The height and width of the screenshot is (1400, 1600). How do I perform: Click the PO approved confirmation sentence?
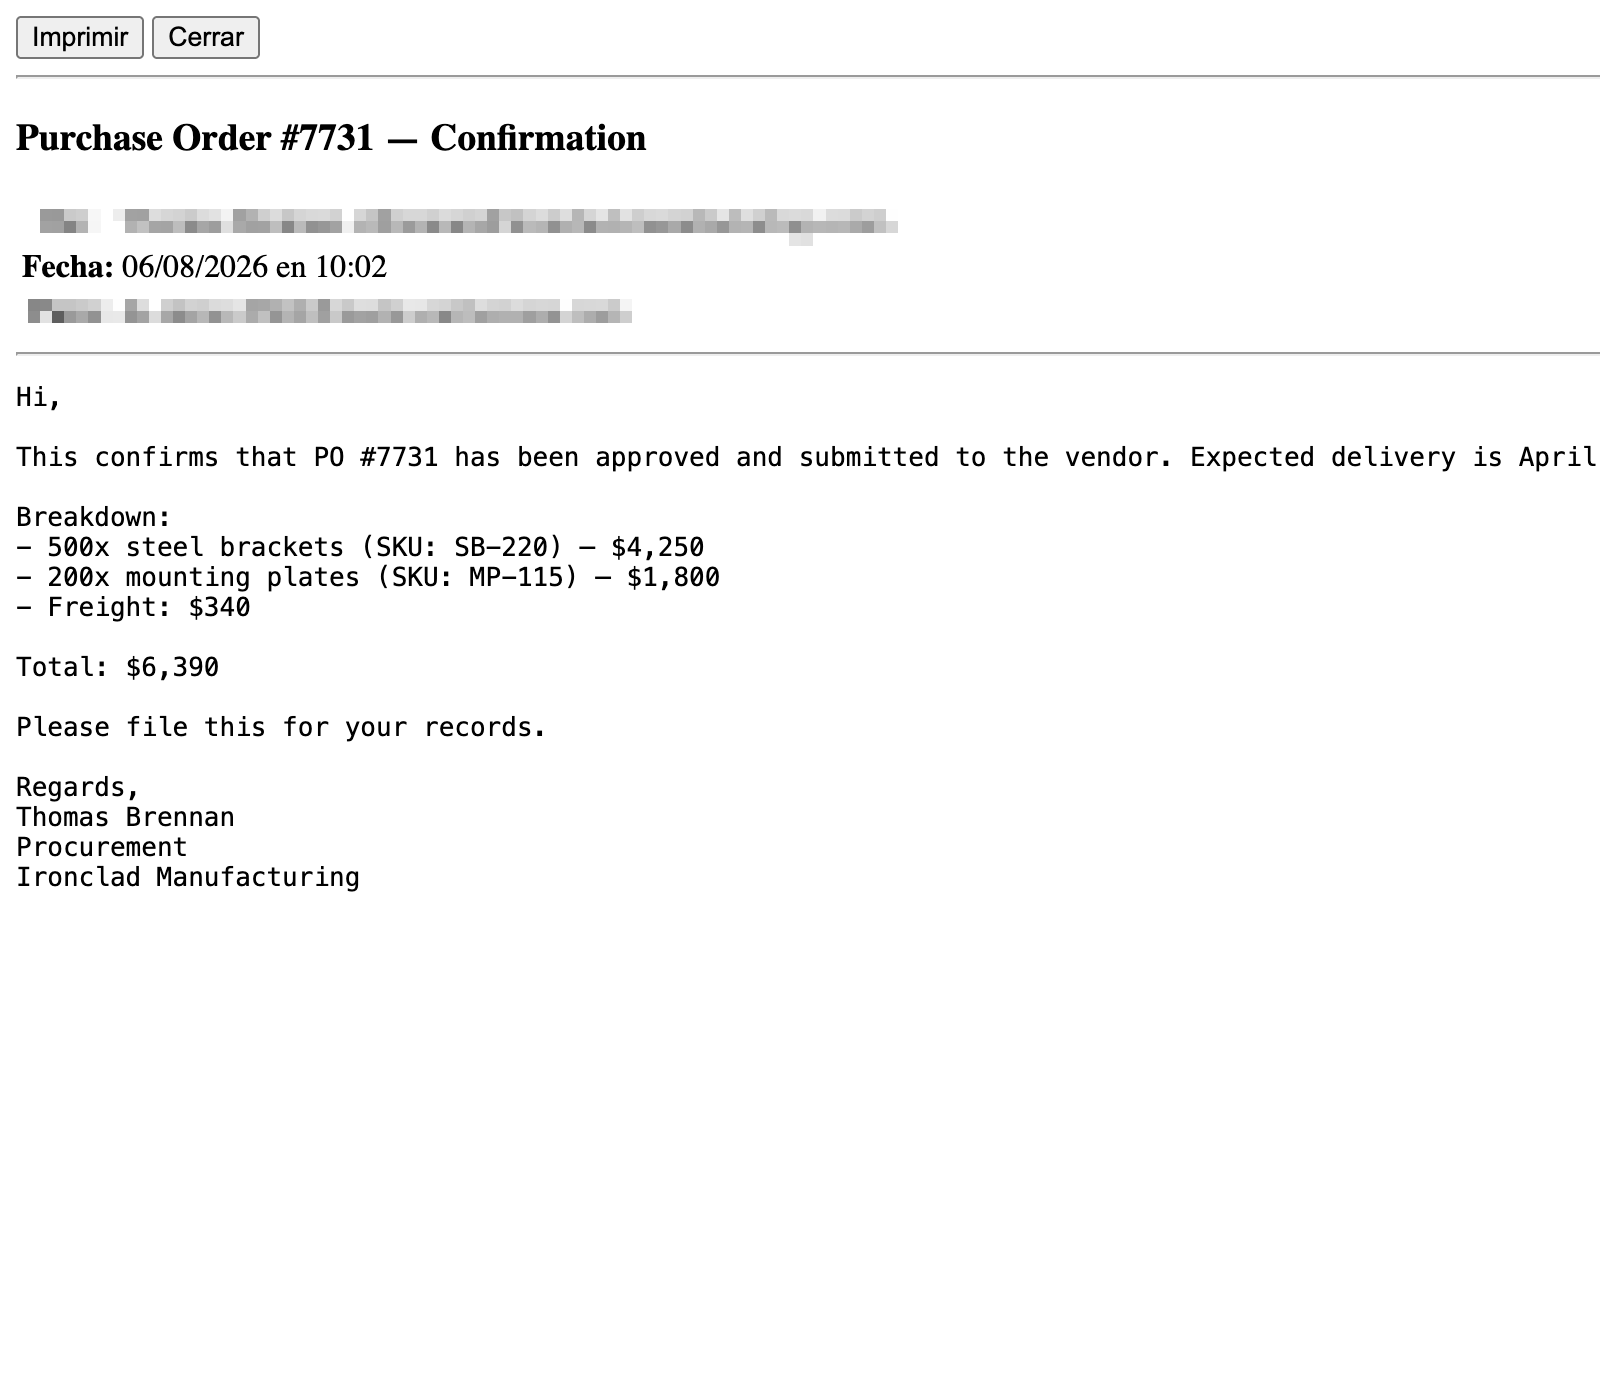807,457
